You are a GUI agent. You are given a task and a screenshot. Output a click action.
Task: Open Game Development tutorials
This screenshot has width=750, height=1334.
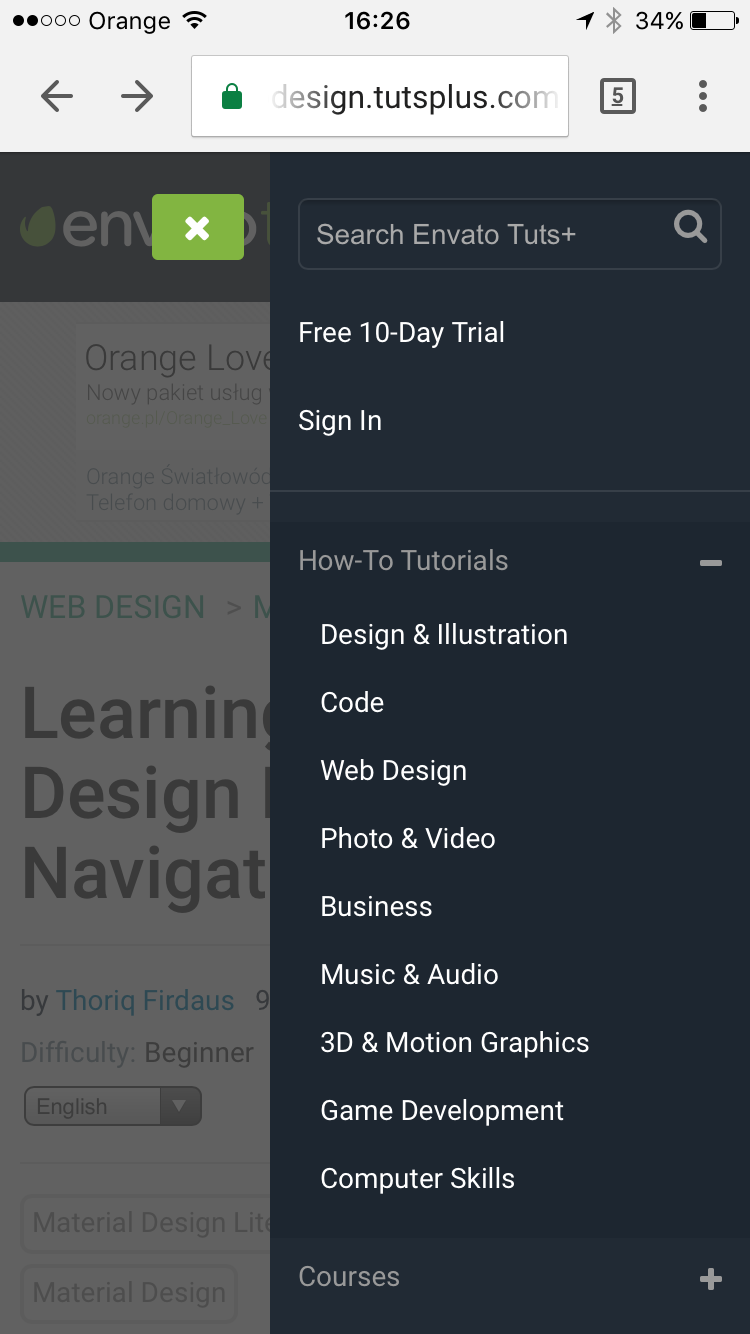coord(442,1111)
